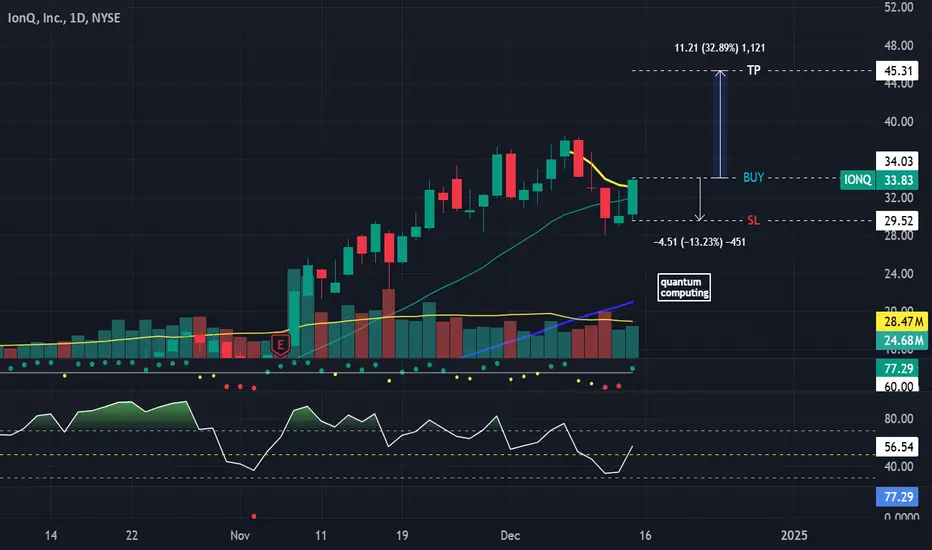The height and width of the screenshot is (550, 932).
Task: Click the green 77.29 indicator value
Action: point(897,368)
